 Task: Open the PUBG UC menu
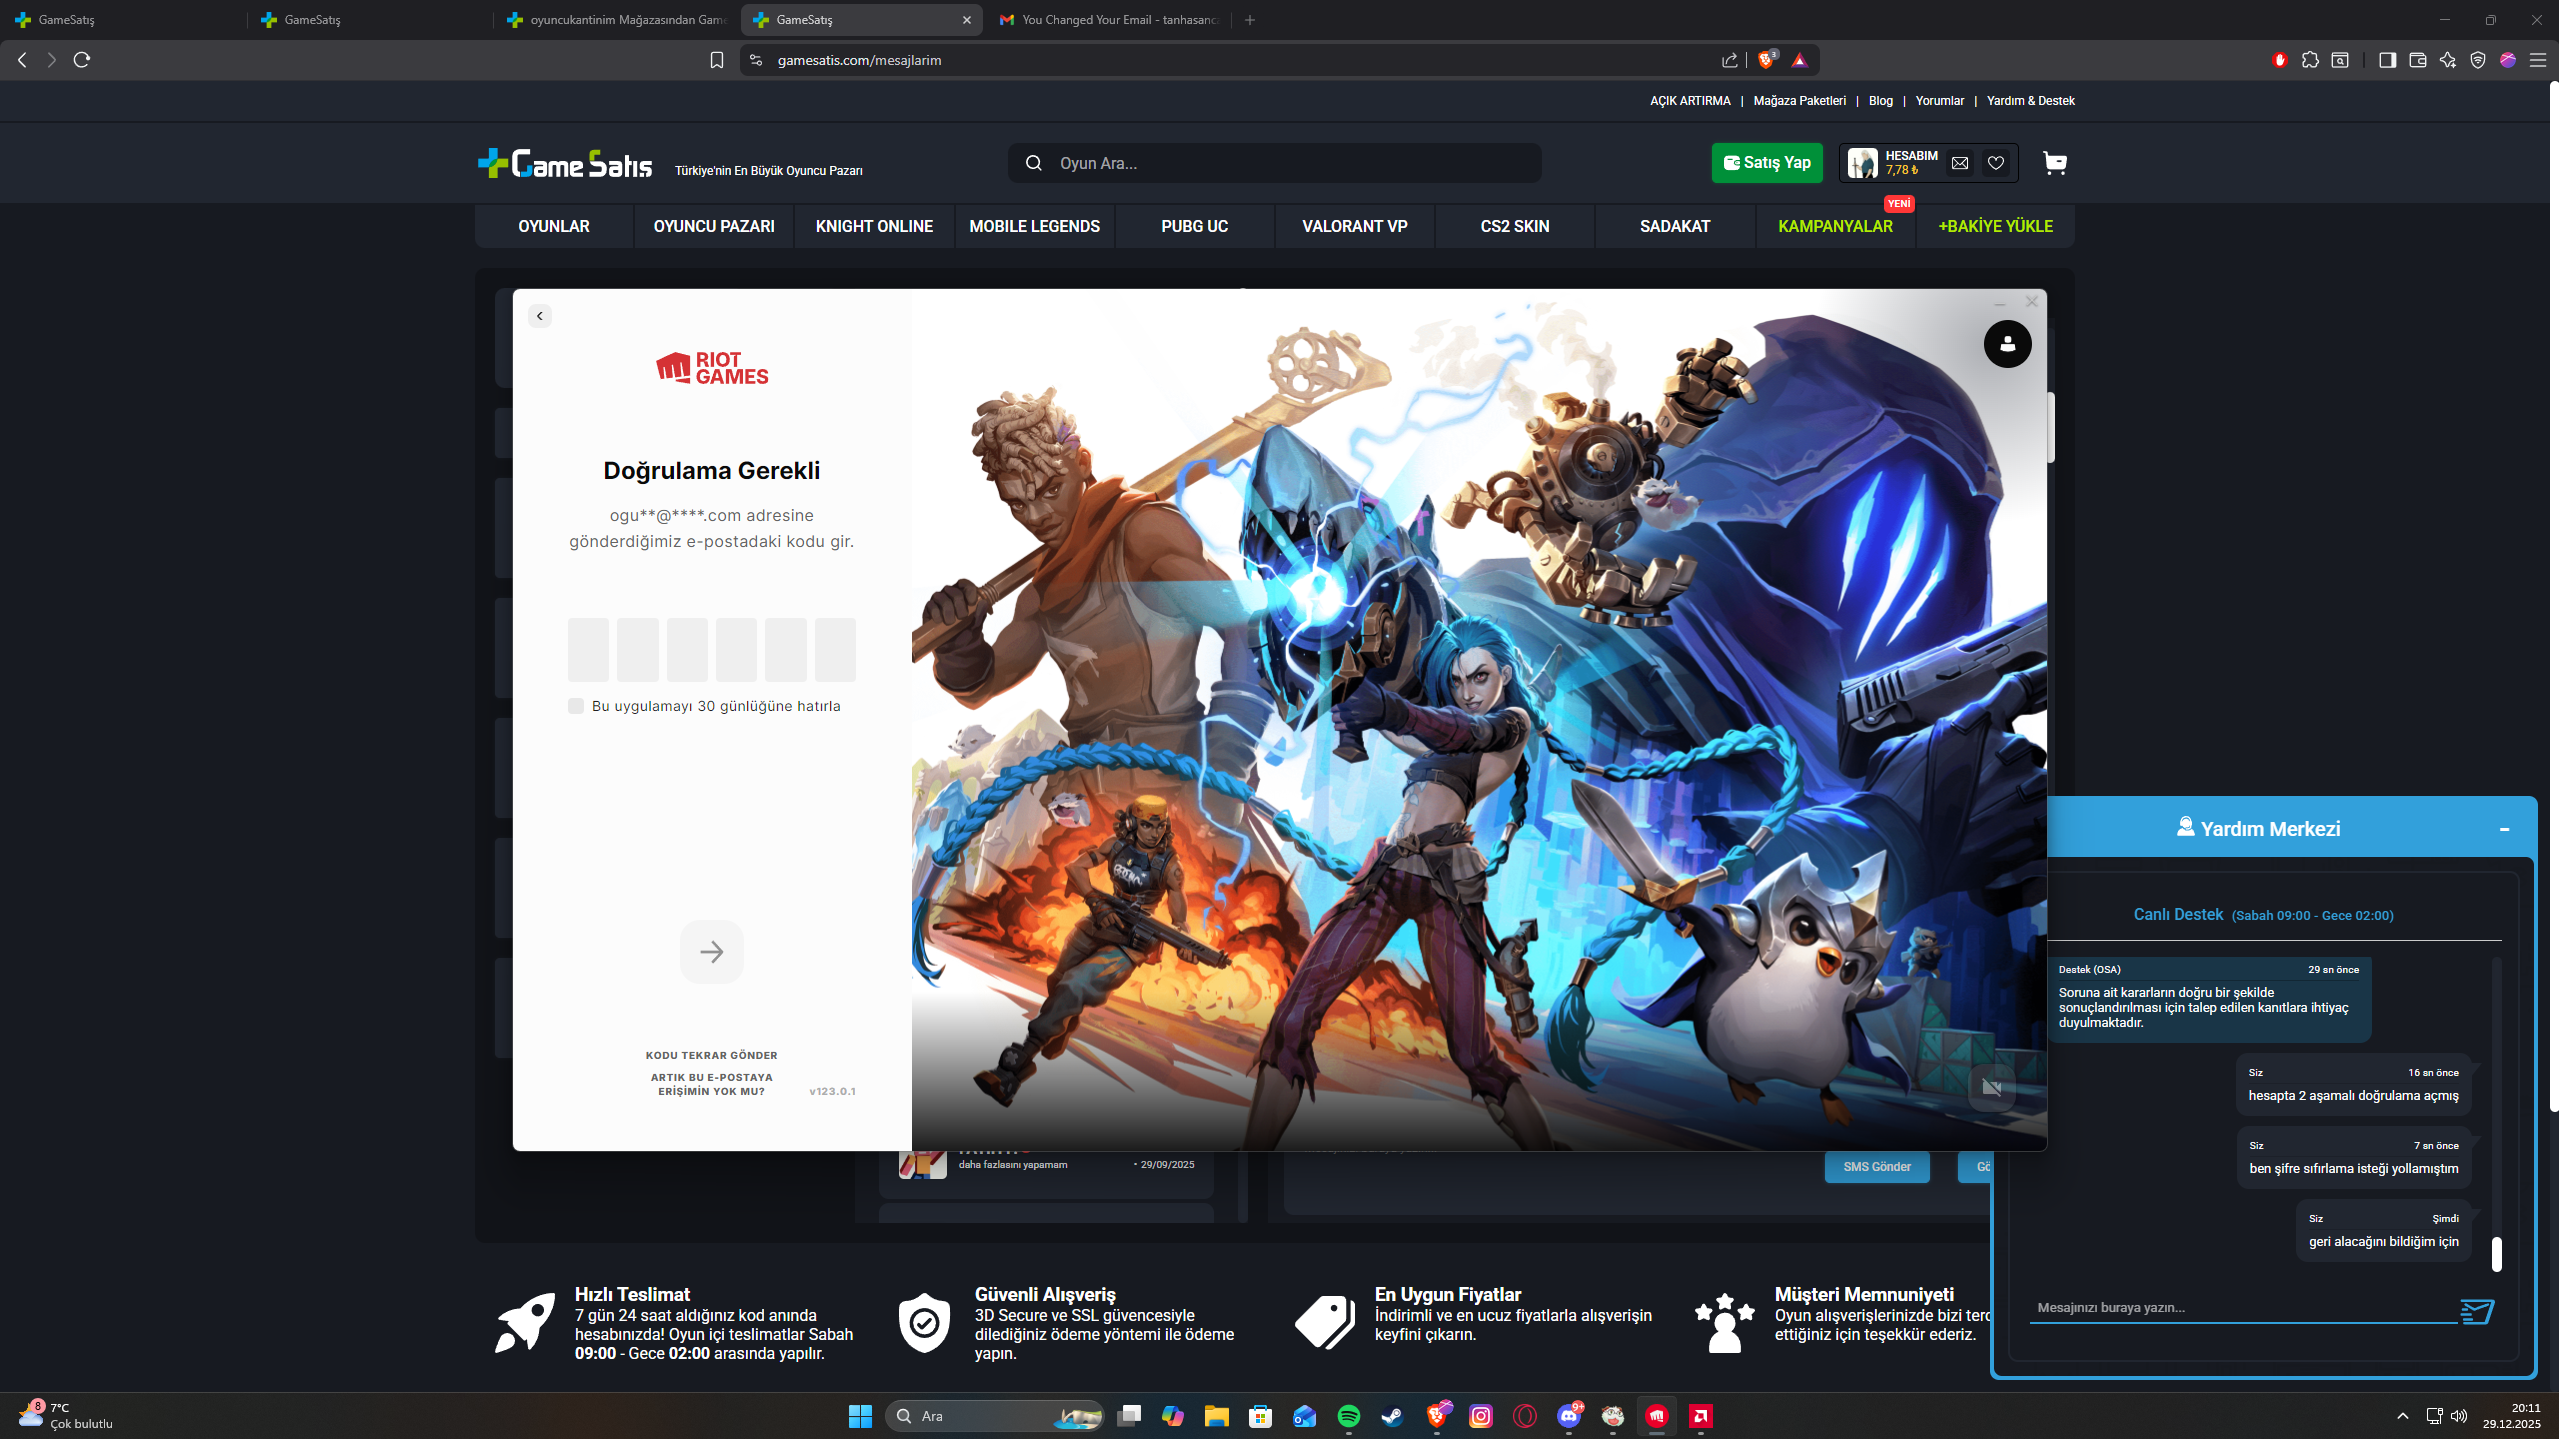tap(1194, 227)
